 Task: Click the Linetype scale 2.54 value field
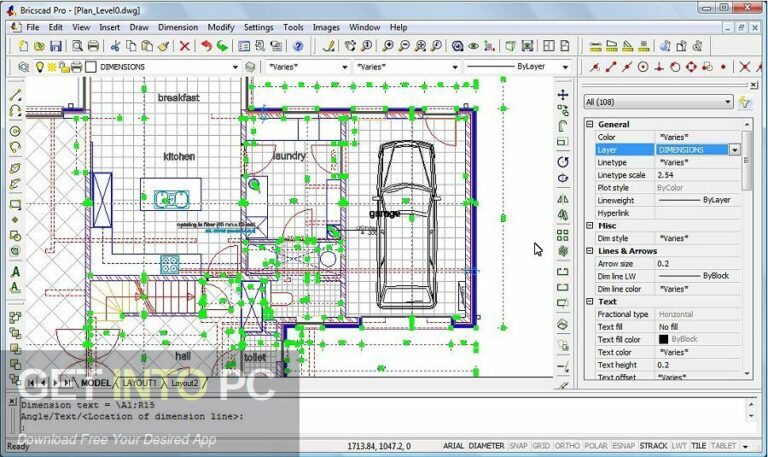click(698, 175)
